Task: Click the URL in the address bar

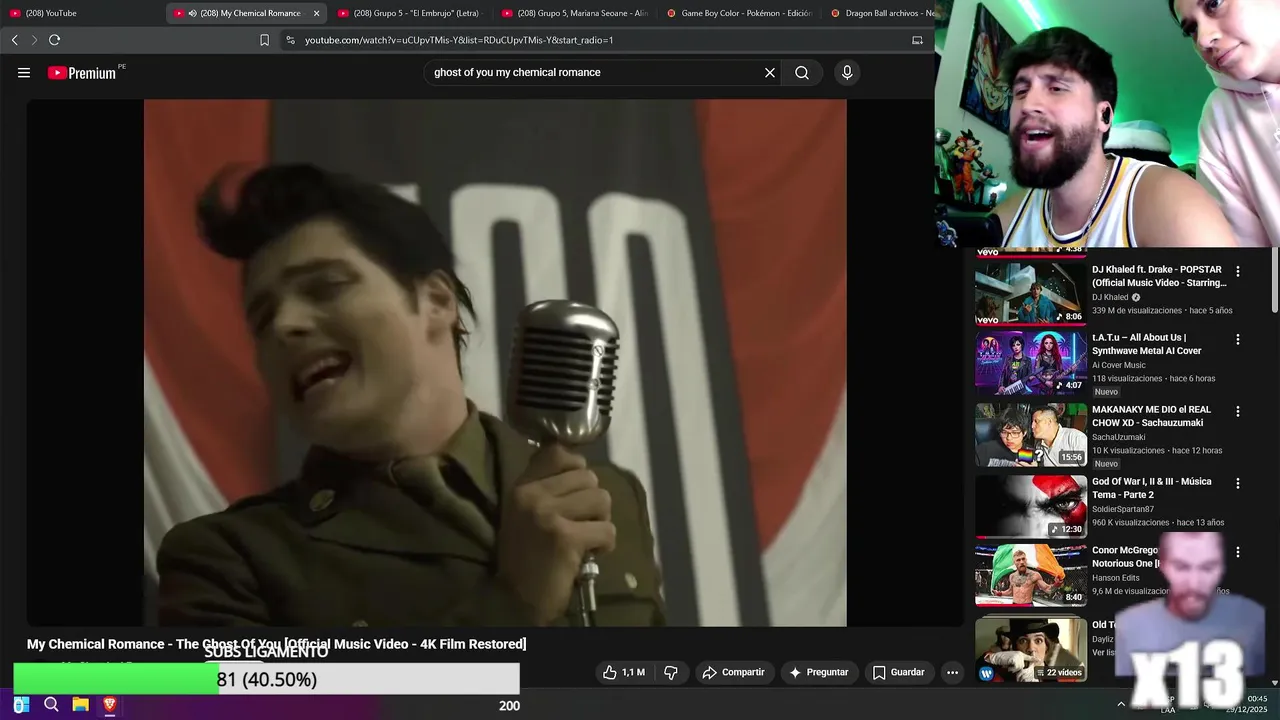Action: pyautogui.click(x=459, y=40)
